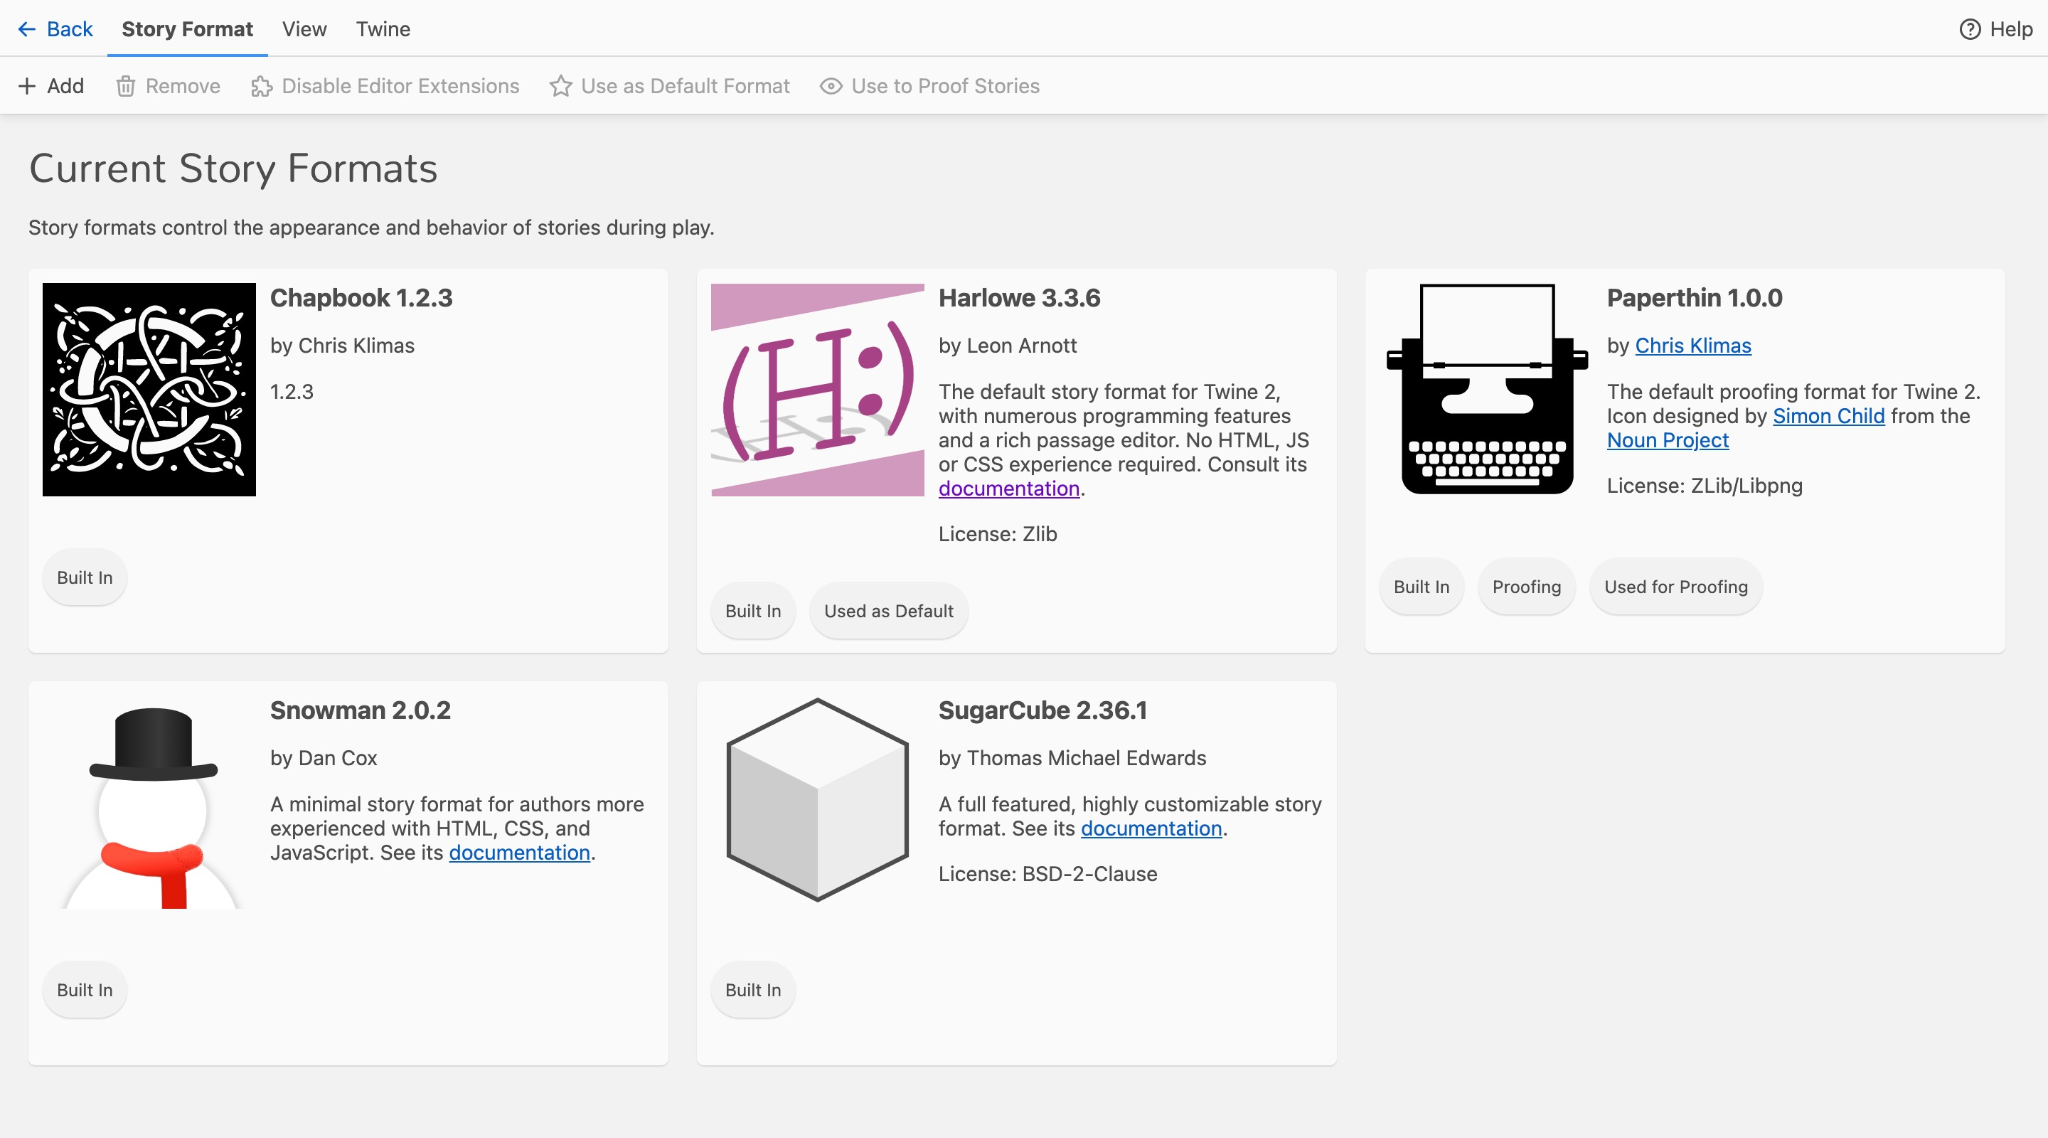Open Chris Klimas author link
This screenshot has height=1138, width=2048.
[x=1693, y=346]
